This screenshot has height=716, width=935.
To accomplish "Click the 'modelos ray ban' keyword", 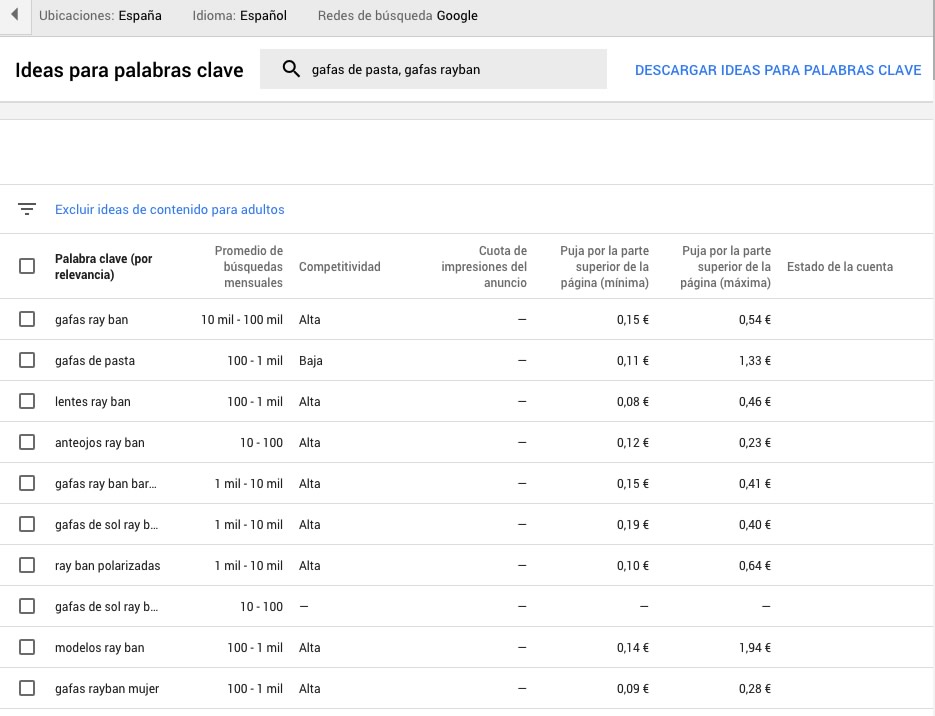I will click(100, 647).
